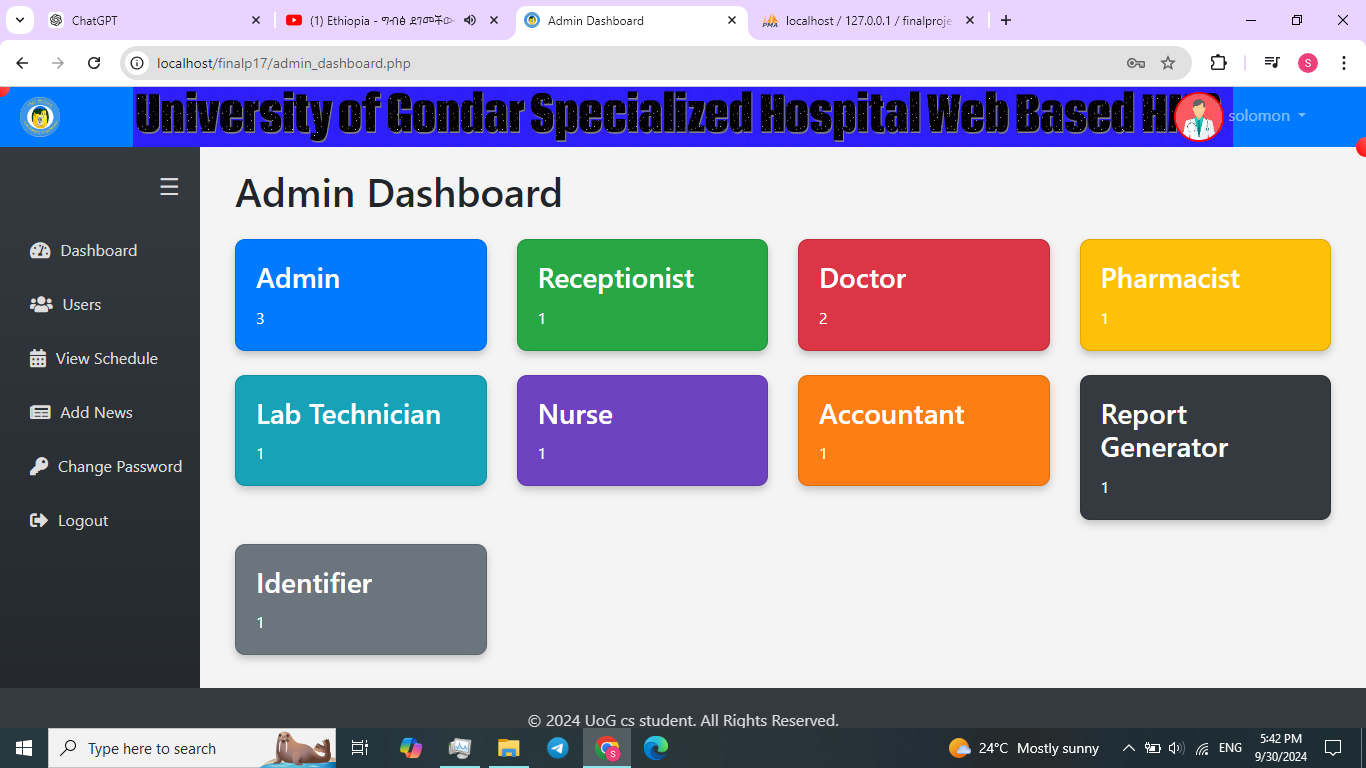Click the Users group icon

41,305
